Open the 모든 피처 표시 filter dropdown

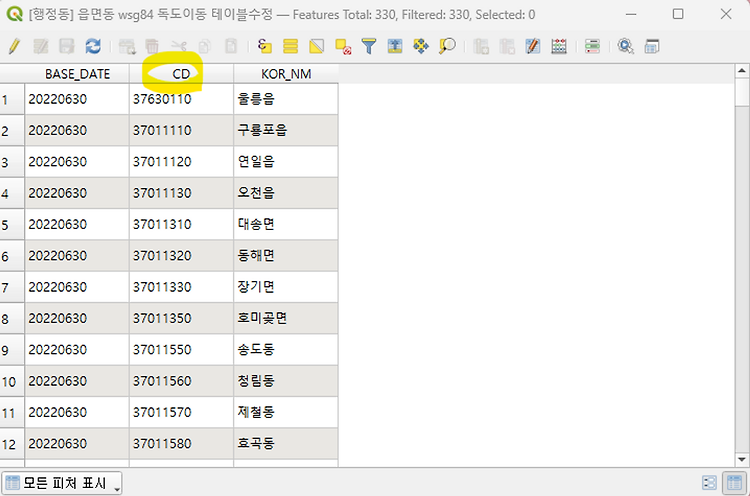click(62, 483)
